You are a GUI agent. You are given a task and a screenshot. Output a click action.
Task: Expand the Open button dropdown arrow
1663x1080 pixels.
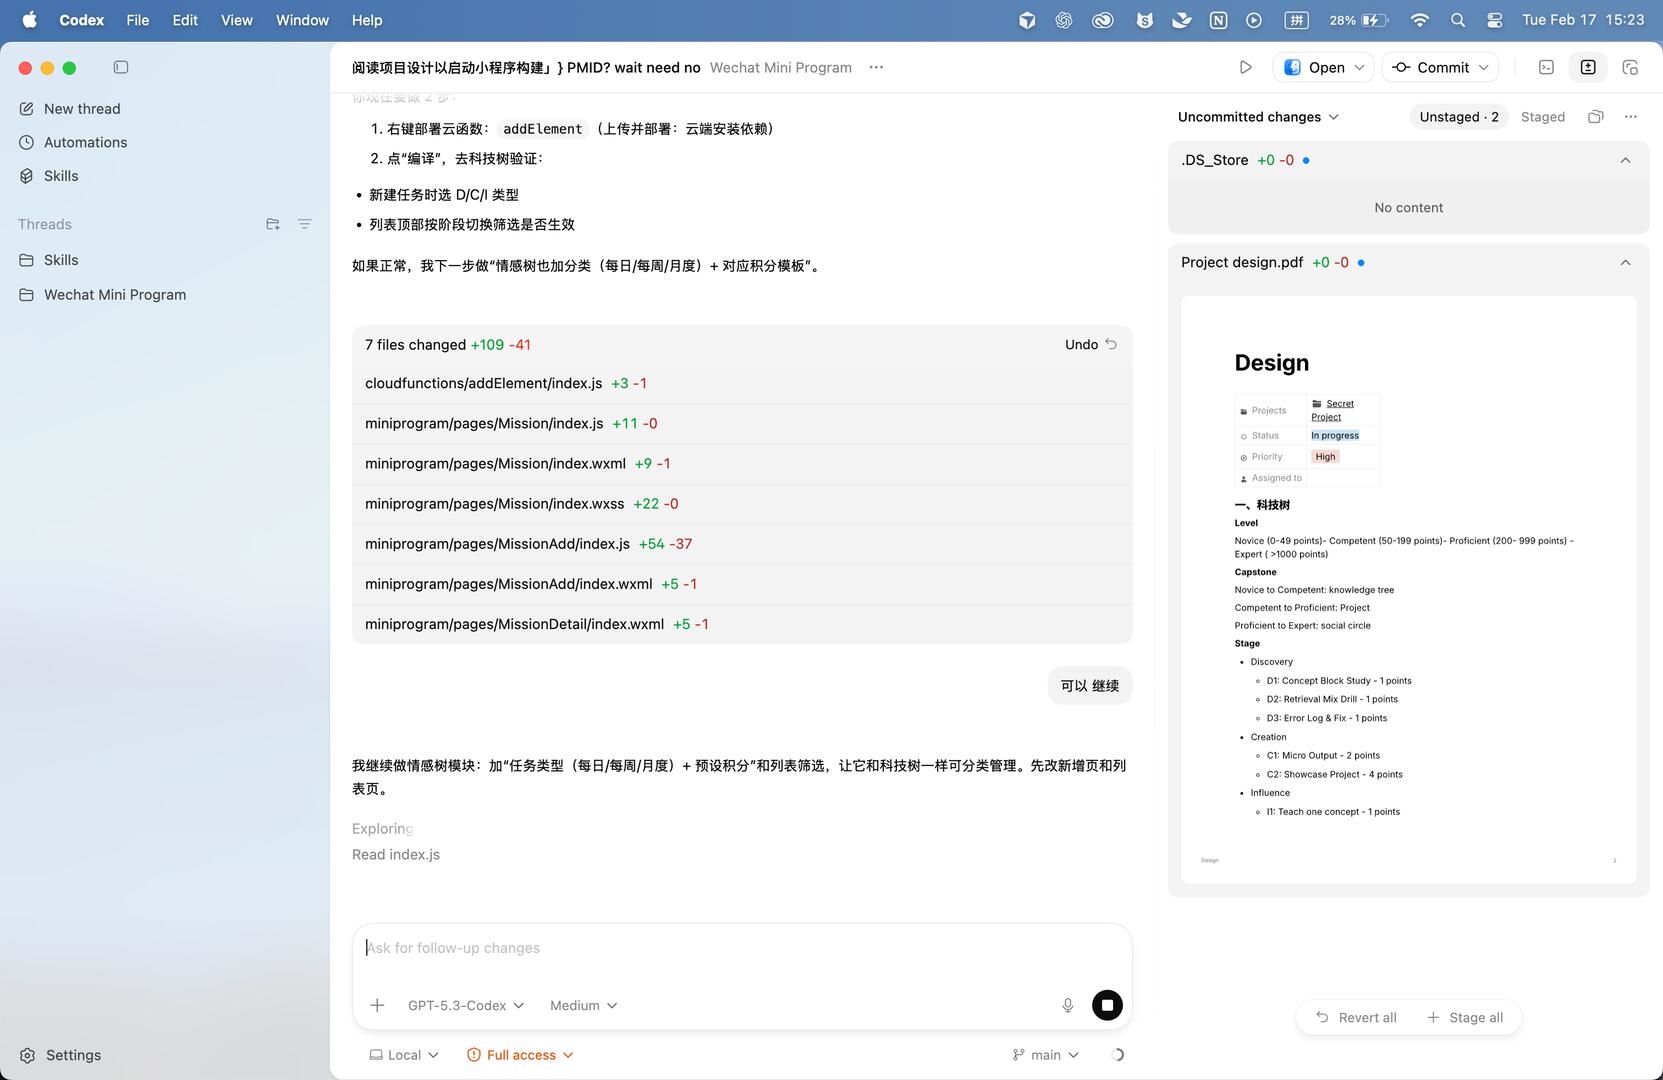coord(1359,67)
